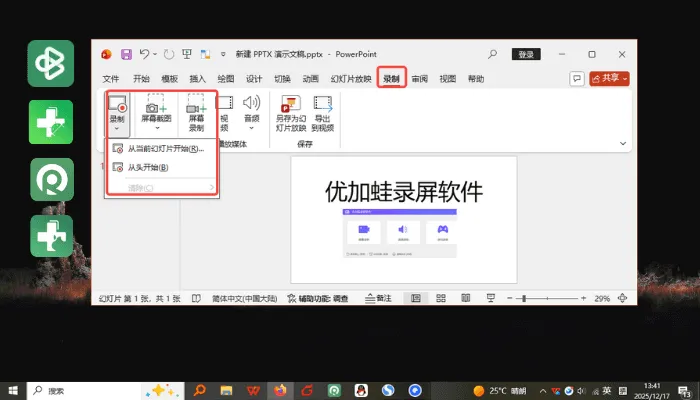This screenshot has width=700, height=400.
Task: Click the Redo/Repeat icon
Action: pos(169,54)
